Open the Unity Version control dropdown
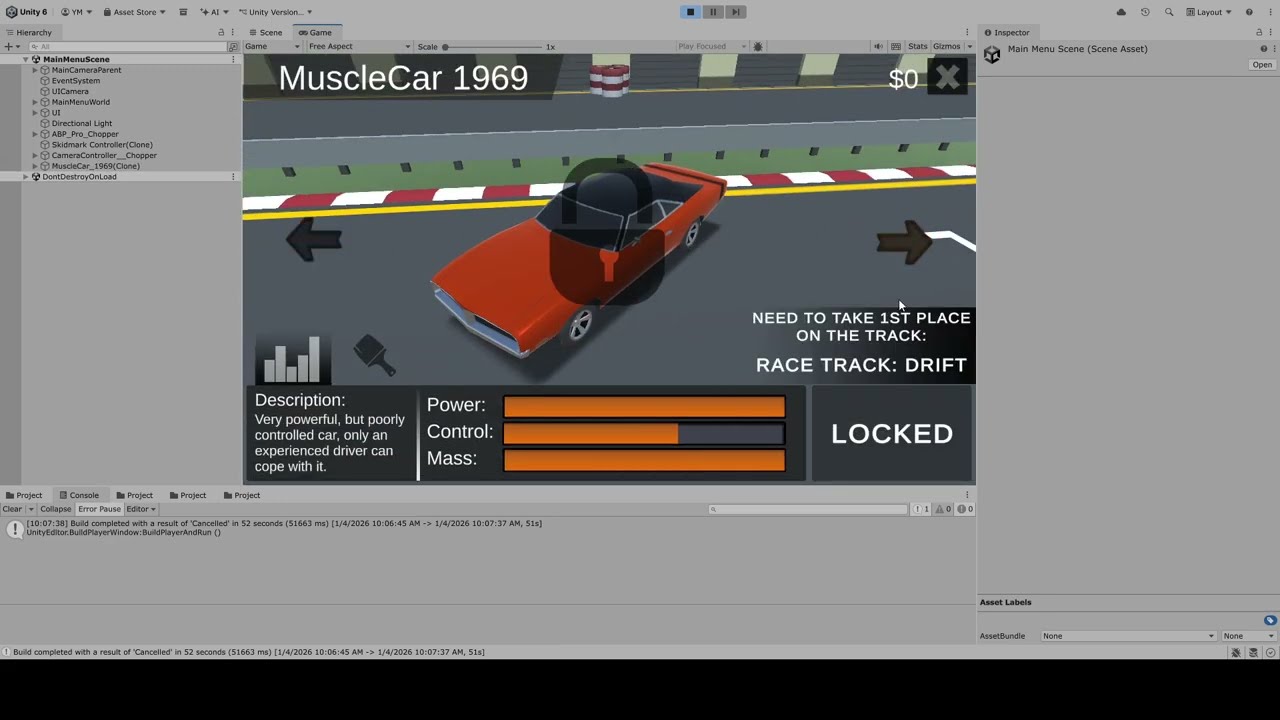Image resolution: width=1280 pixels, height=720 pixels. 275,12
